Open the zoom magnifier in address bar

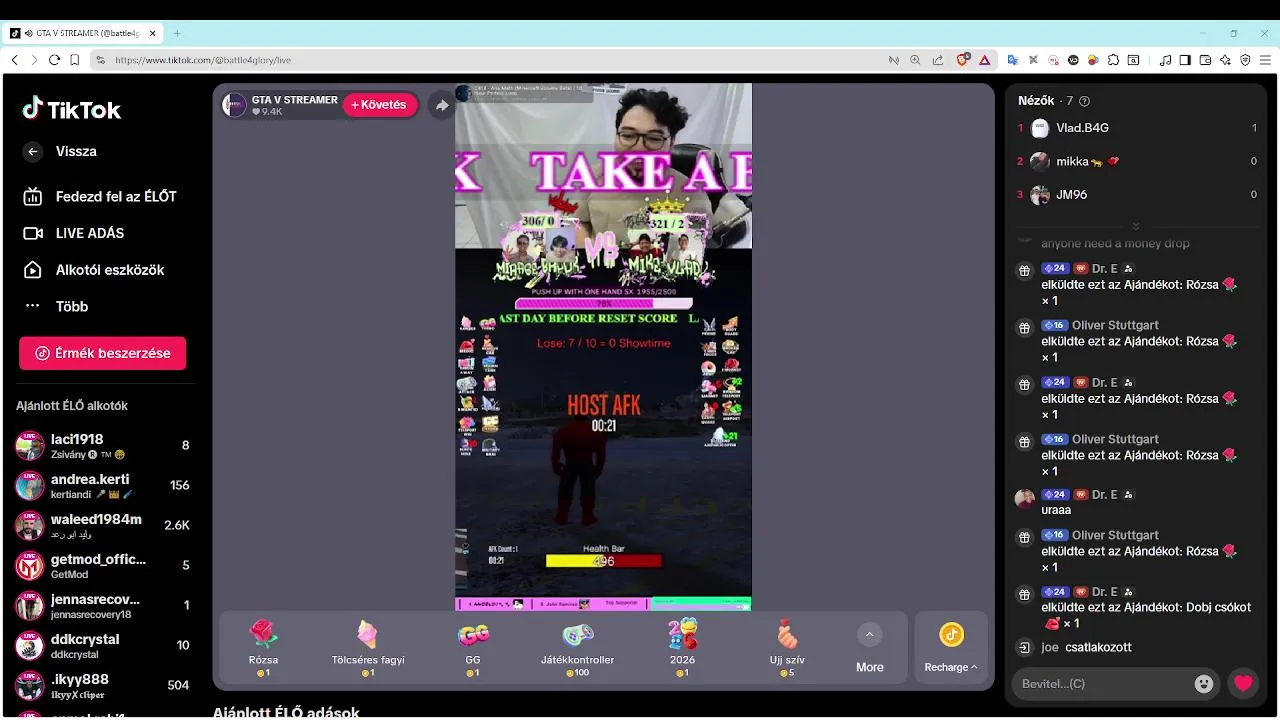(915, 60)
